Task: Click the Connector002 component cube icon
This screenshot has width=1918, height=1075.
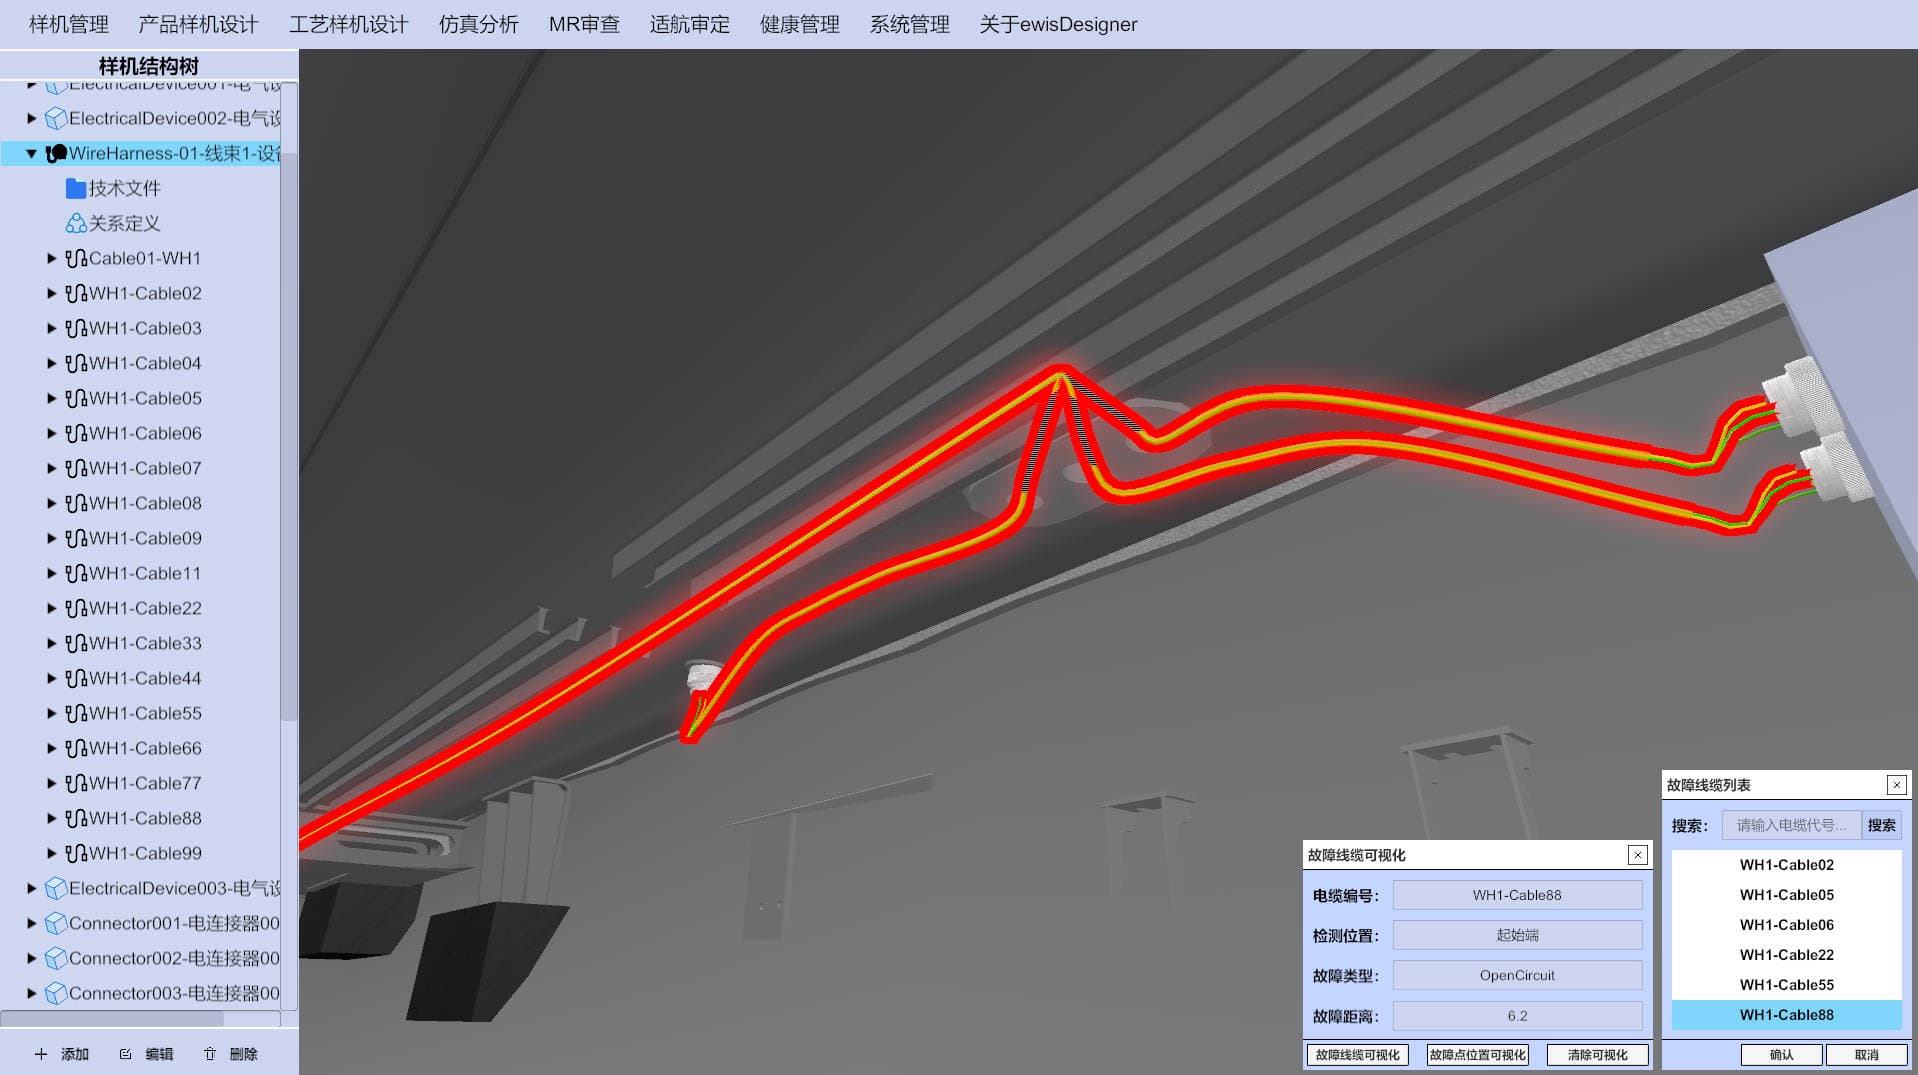Action: tap(56, 958)
